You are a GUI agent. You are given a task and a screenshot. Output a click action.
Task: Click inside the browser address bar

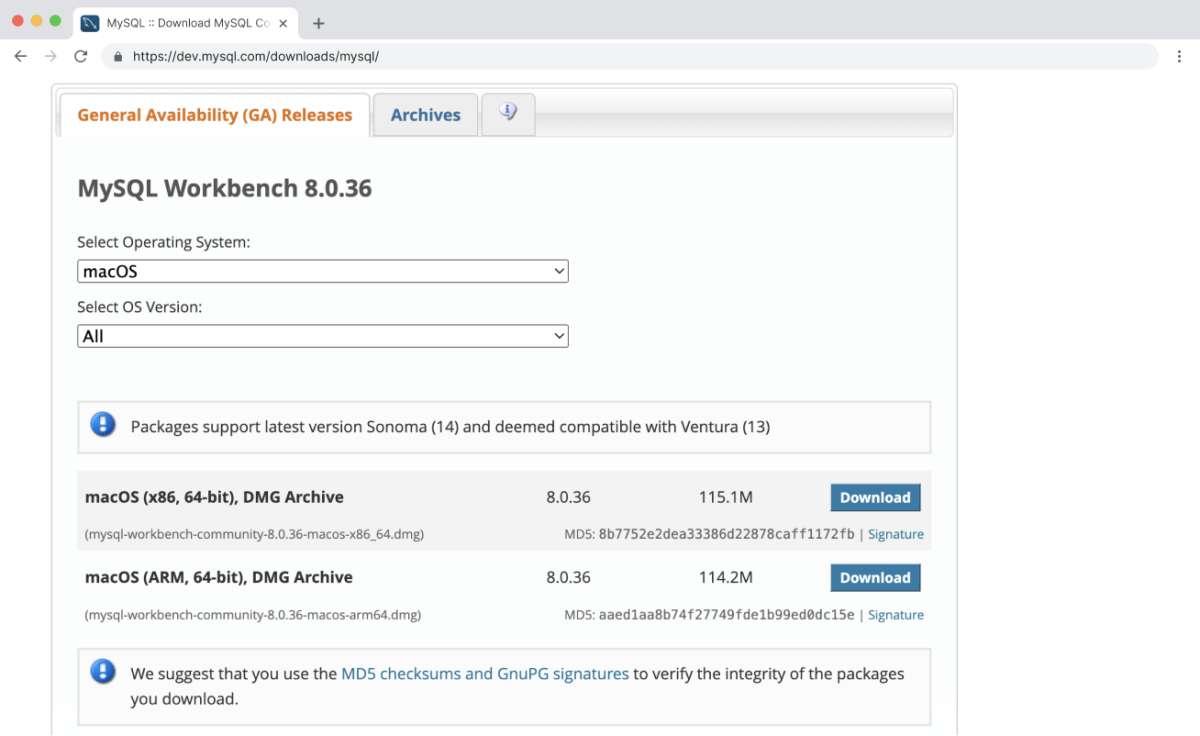(x=400, y=57)
